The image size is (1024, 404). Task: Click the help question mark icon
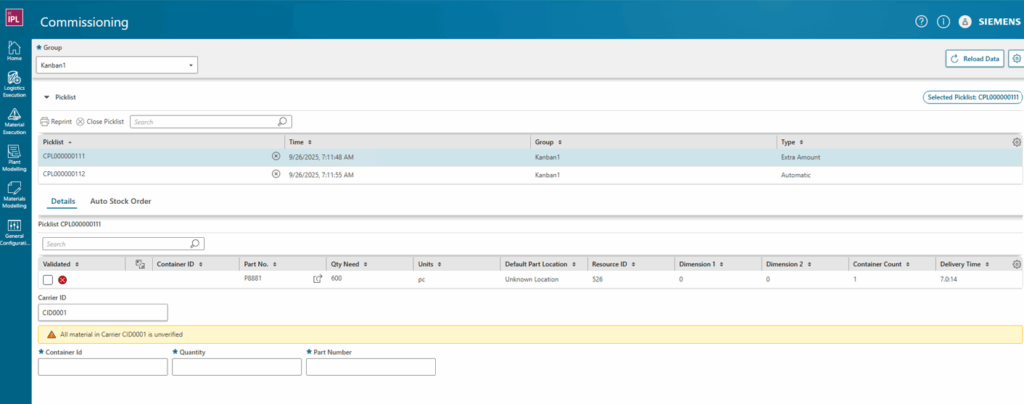pyautogui.click(x=921, y=21)
